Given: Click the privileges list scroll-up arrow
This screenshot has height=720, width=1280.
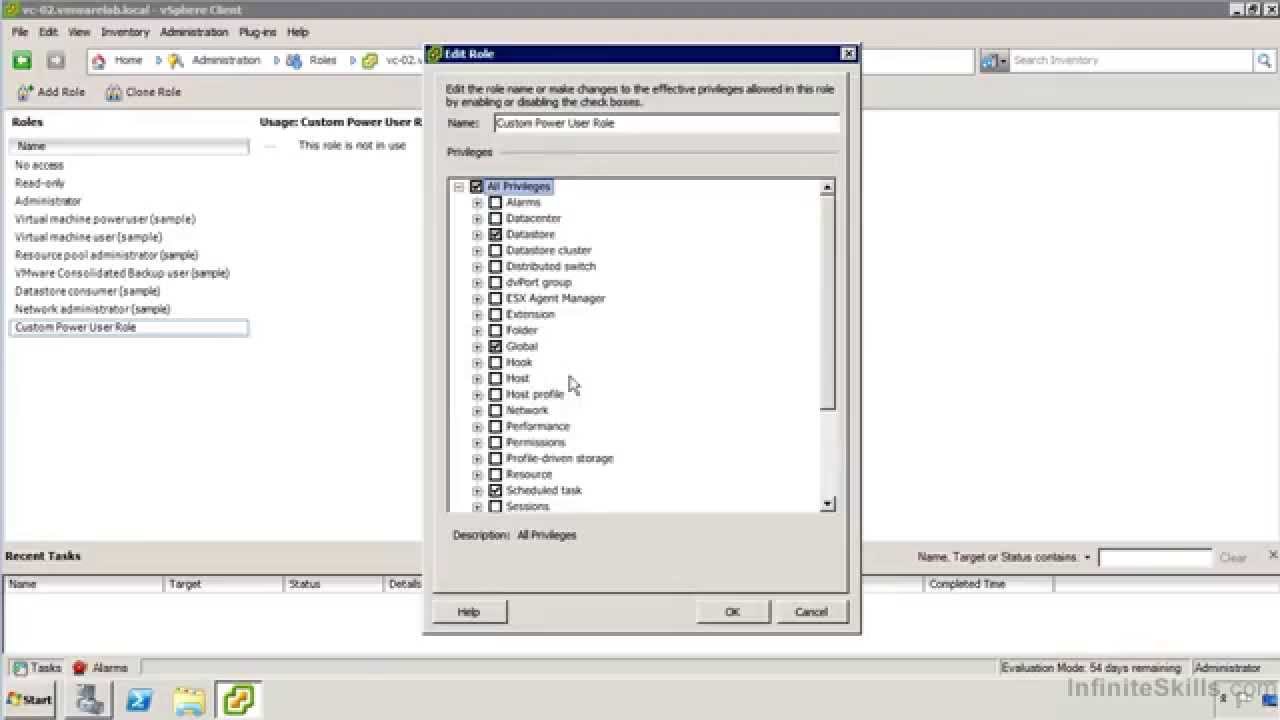Looking at the screenshot, I should (x=827, y=187).
